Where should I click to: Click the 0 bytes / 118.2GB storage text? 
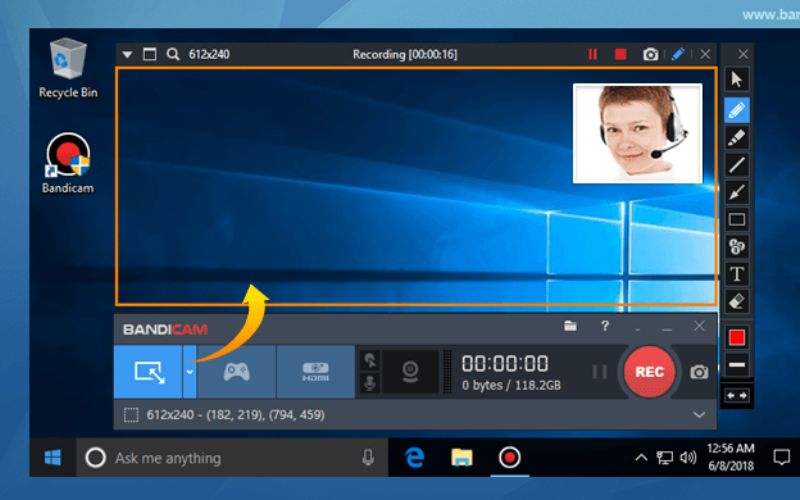511,385
